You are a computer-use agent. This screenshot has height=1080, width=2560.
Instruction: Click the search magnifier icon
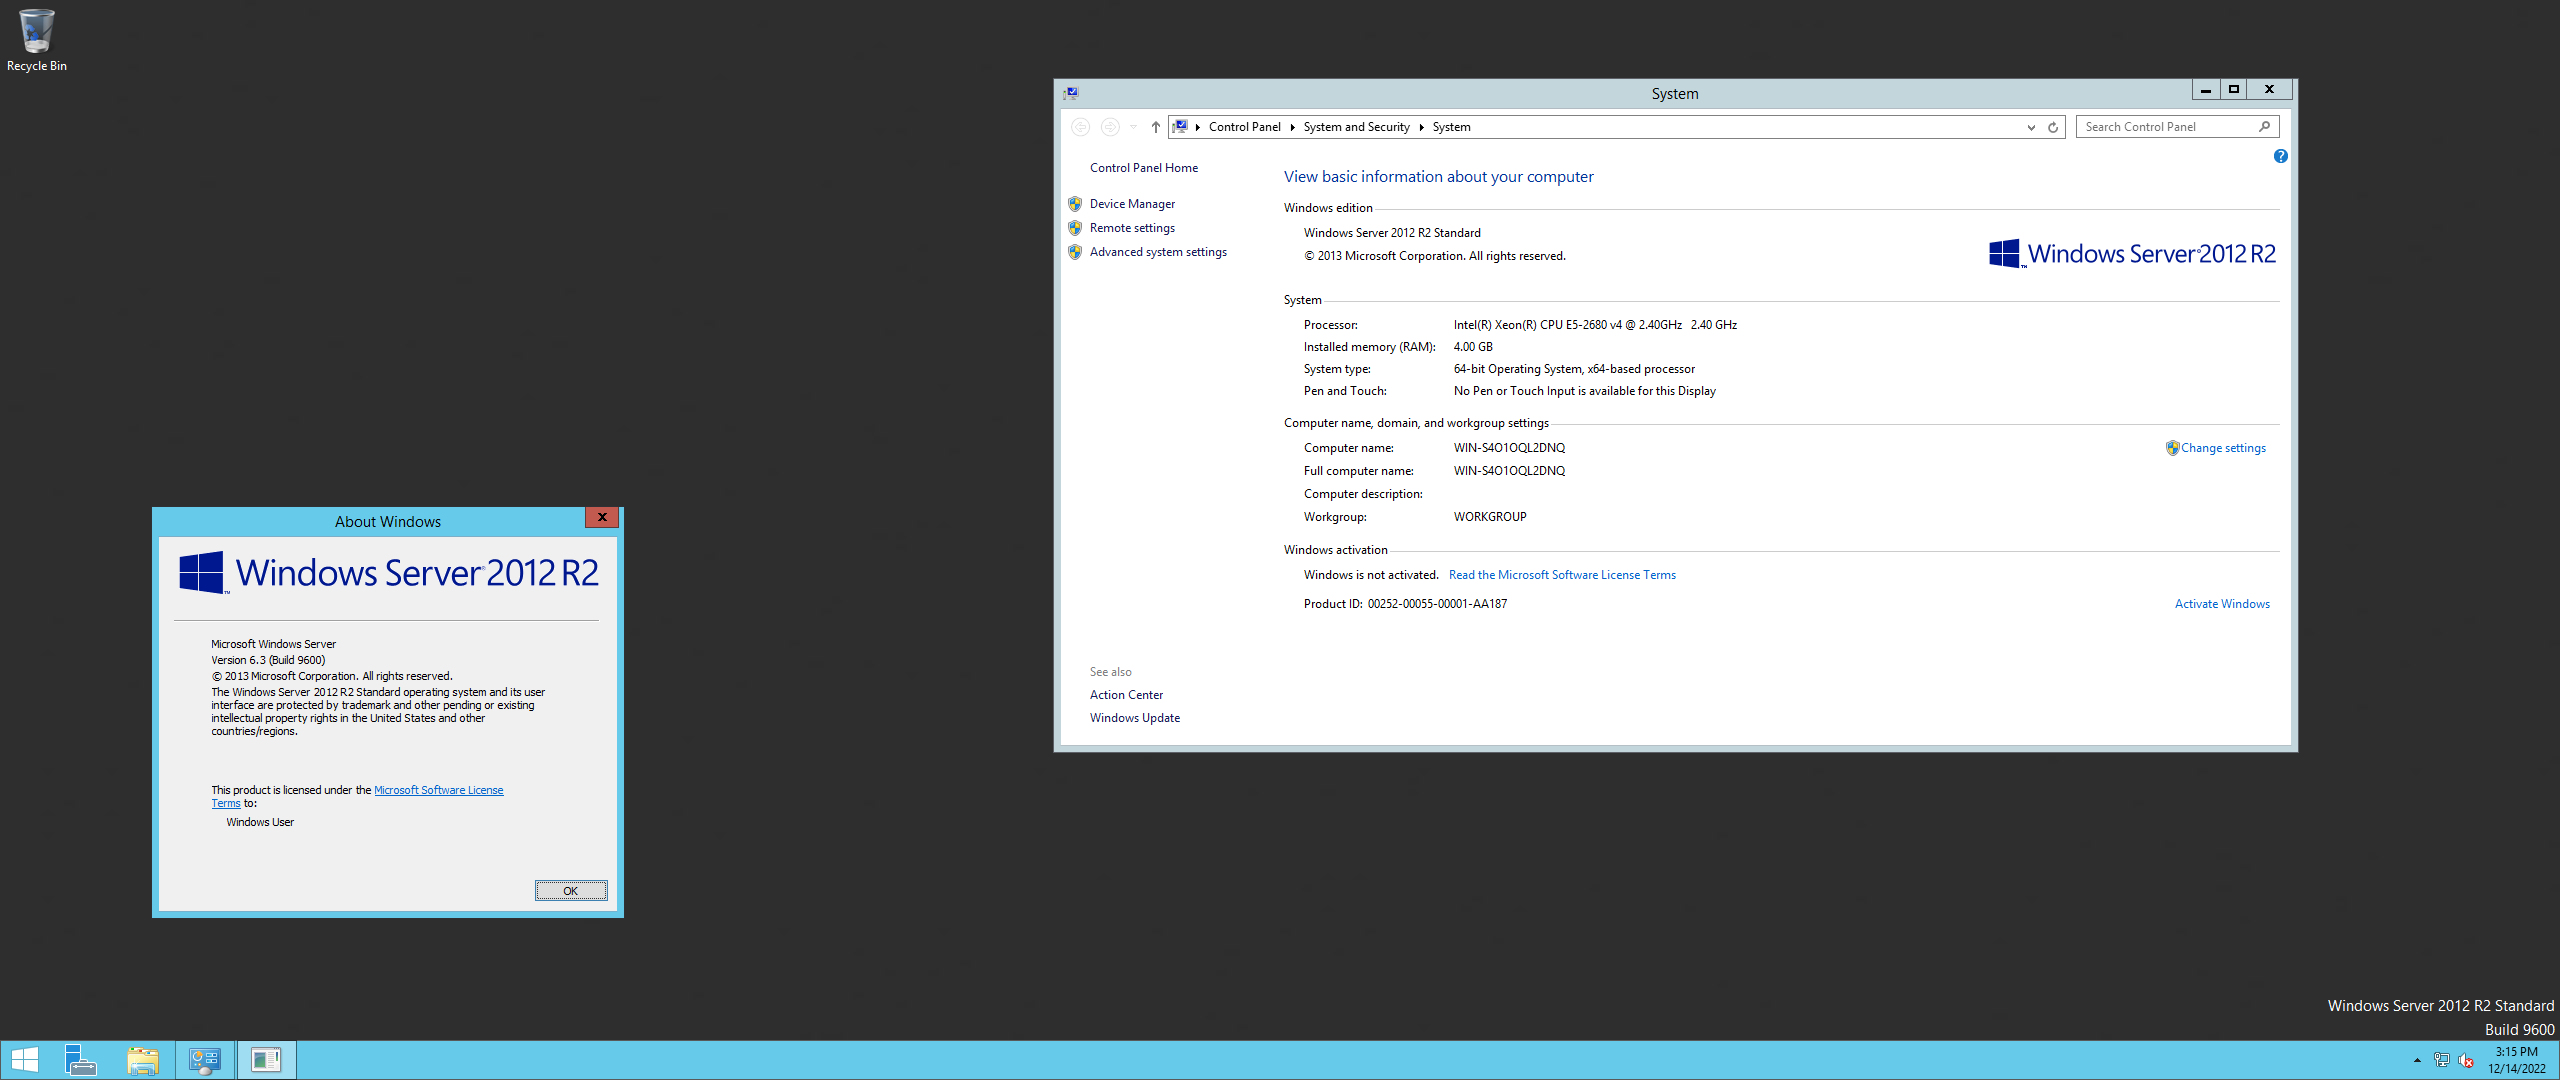pyautogui.click(x=2264, y=127)
